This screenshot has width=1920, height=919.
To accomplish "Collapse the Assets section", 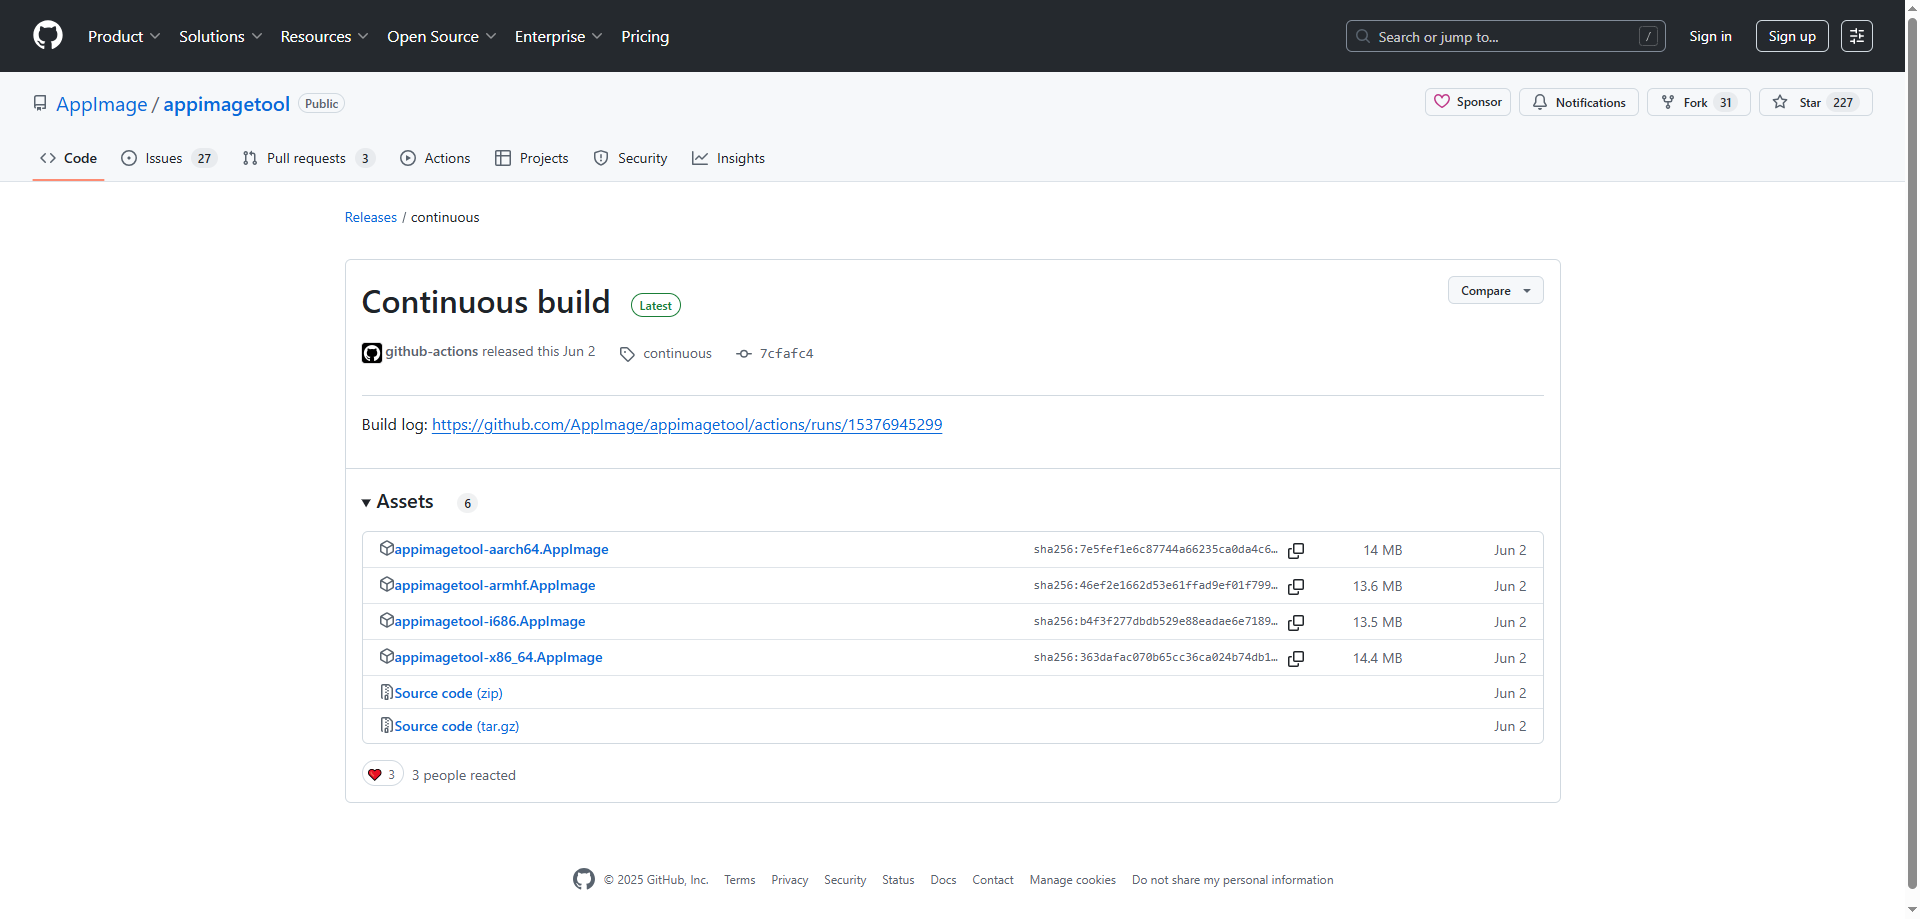I will tap(398, 502).
